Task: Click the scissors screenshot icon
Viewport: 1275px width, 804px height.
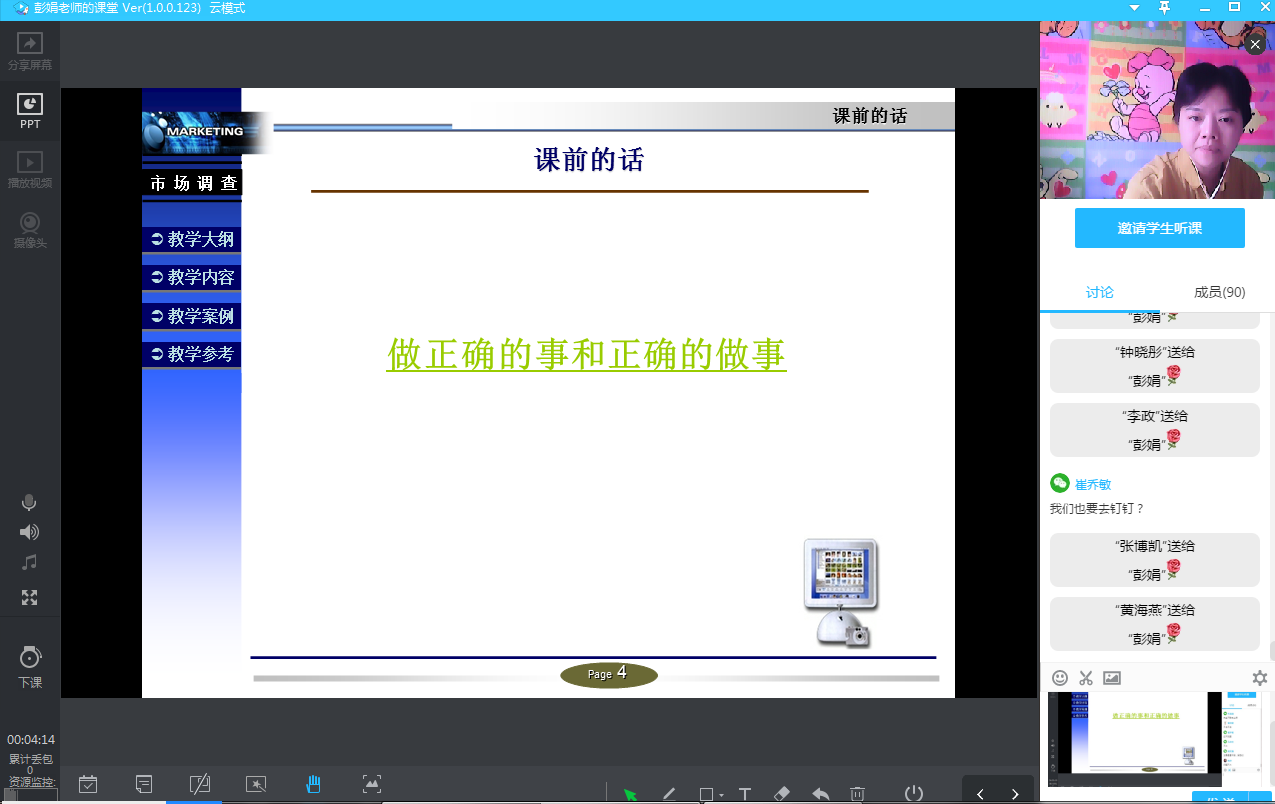Action: pos(1086,678)
